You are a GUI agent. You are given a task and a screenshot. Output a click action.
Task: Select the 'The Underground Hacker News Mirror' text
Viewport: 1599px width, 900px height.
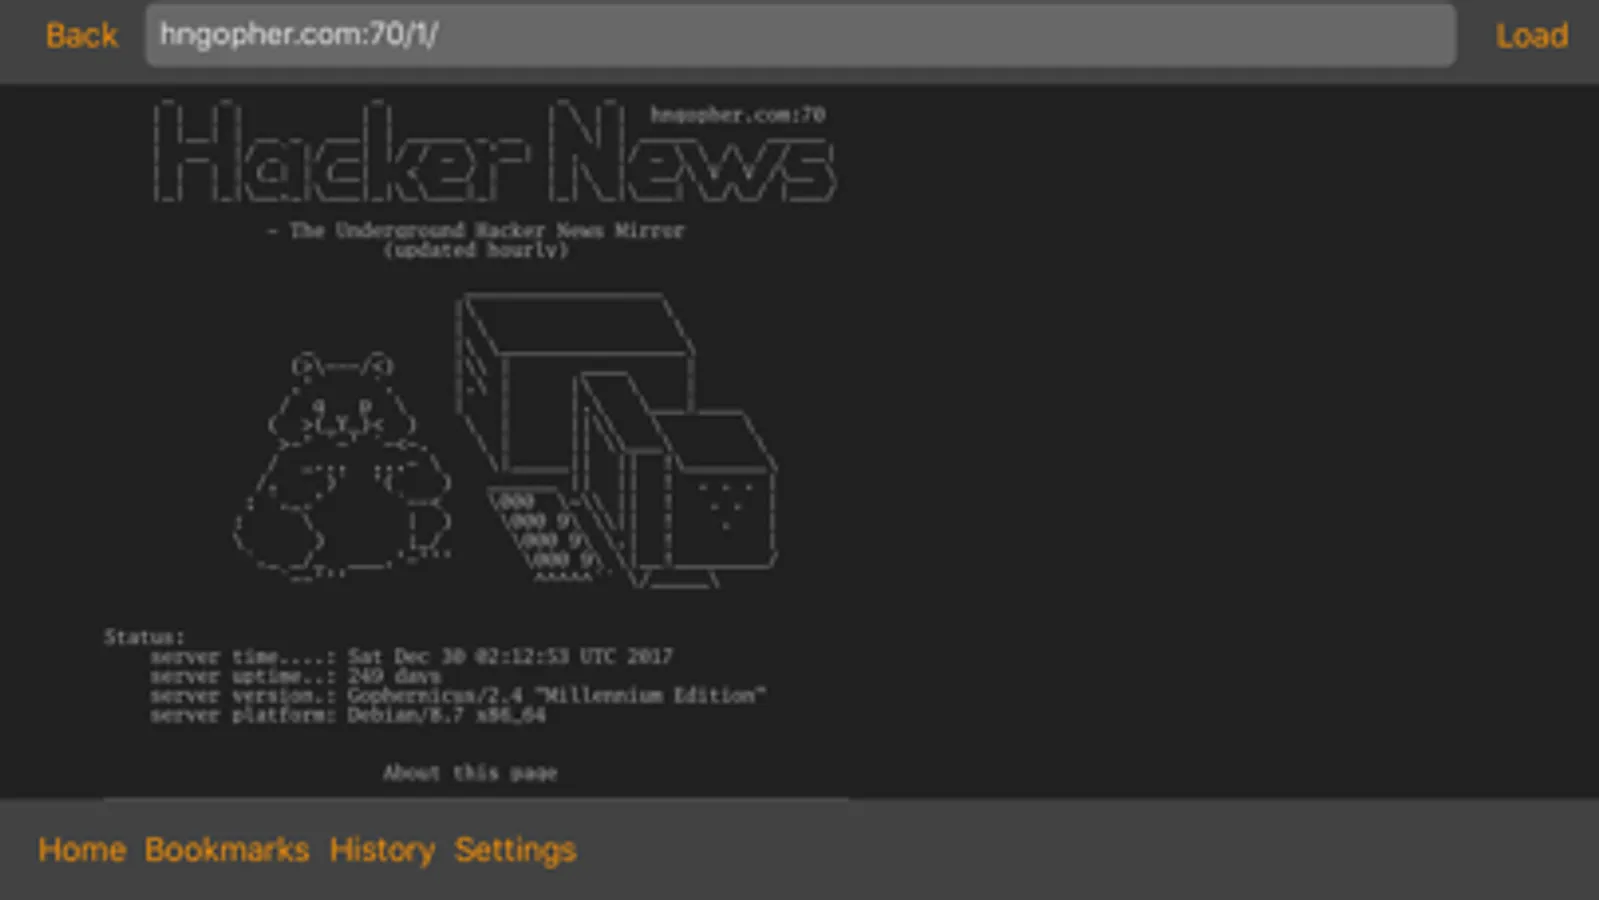(487, 230)
